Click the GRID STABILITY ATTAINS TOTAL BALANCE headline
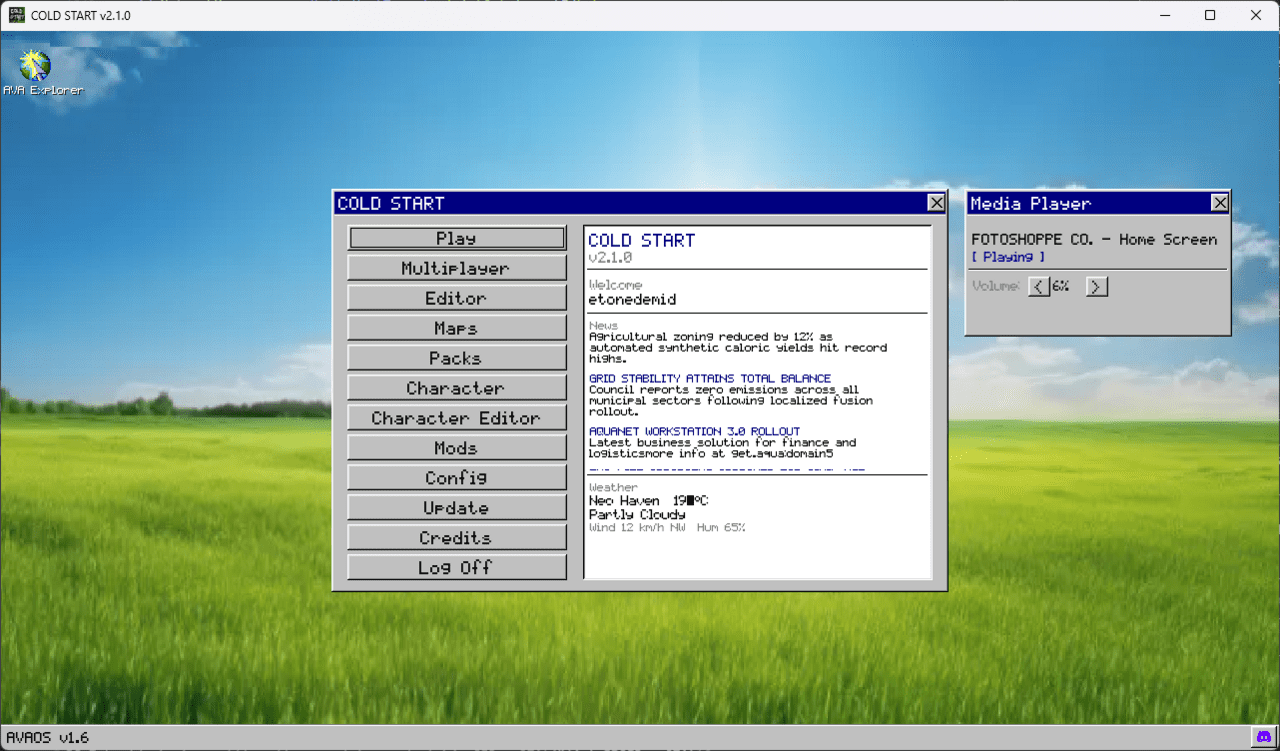The height and width of the screenshot is (751, 1280). (x=710, y=379)
